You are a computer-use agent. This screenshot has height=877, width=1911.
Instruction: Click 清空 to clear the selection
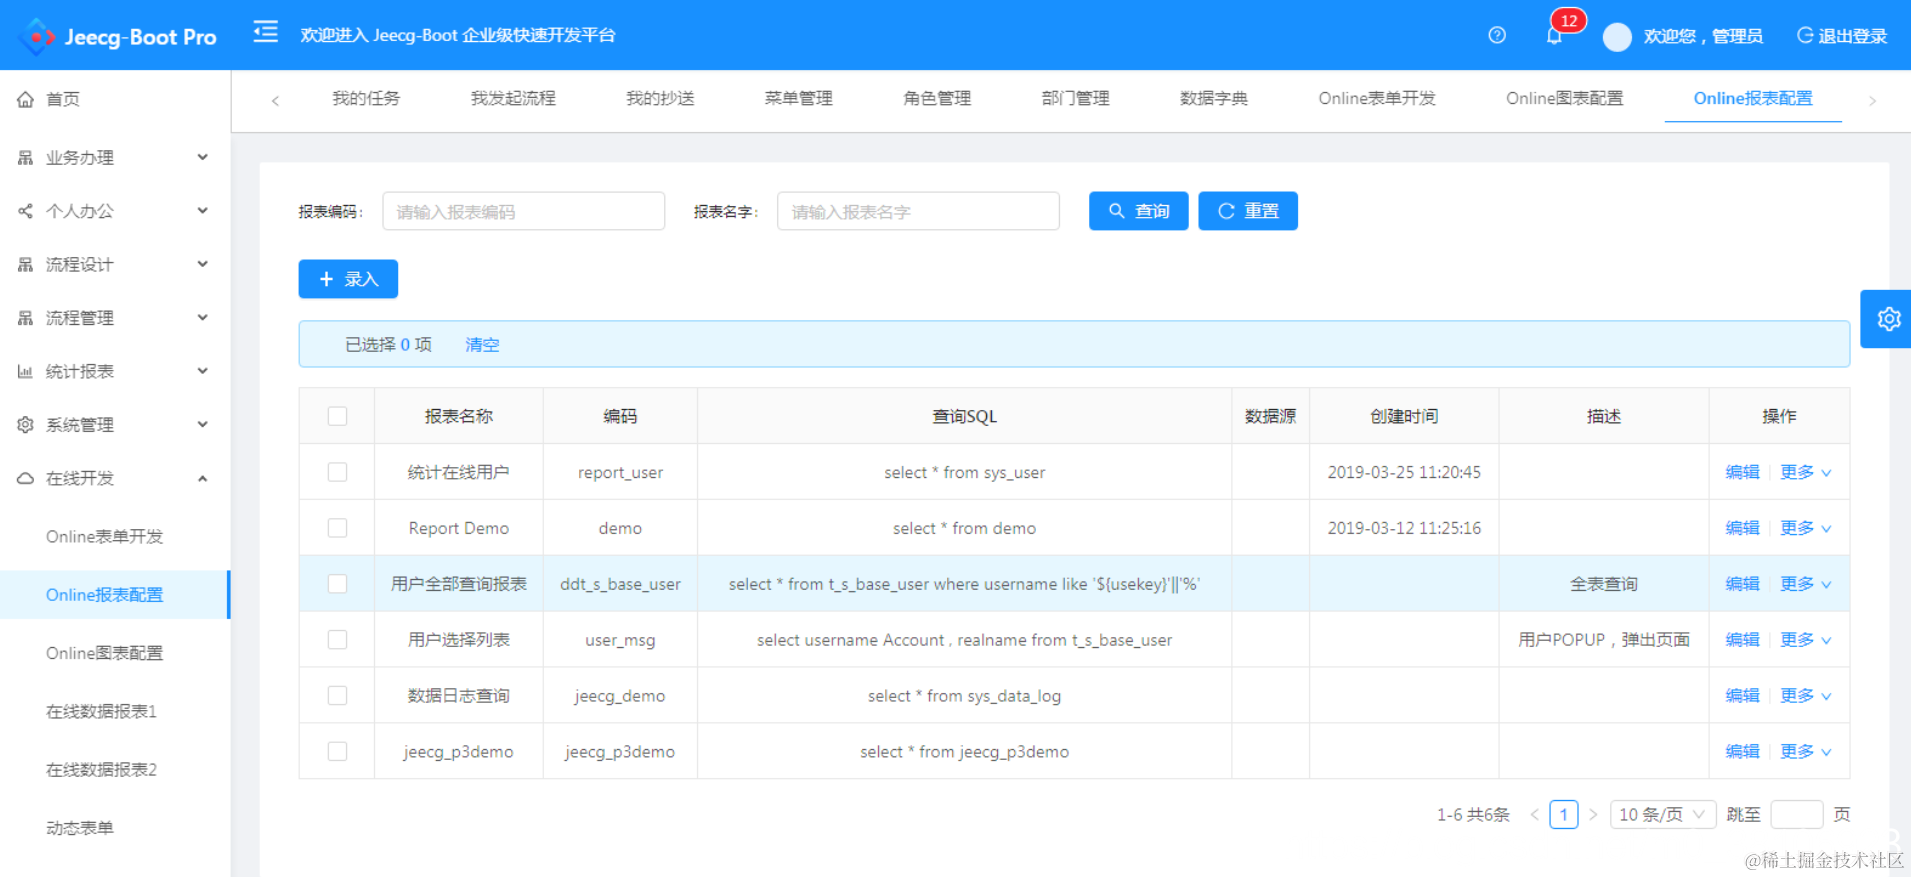[482, 345]
